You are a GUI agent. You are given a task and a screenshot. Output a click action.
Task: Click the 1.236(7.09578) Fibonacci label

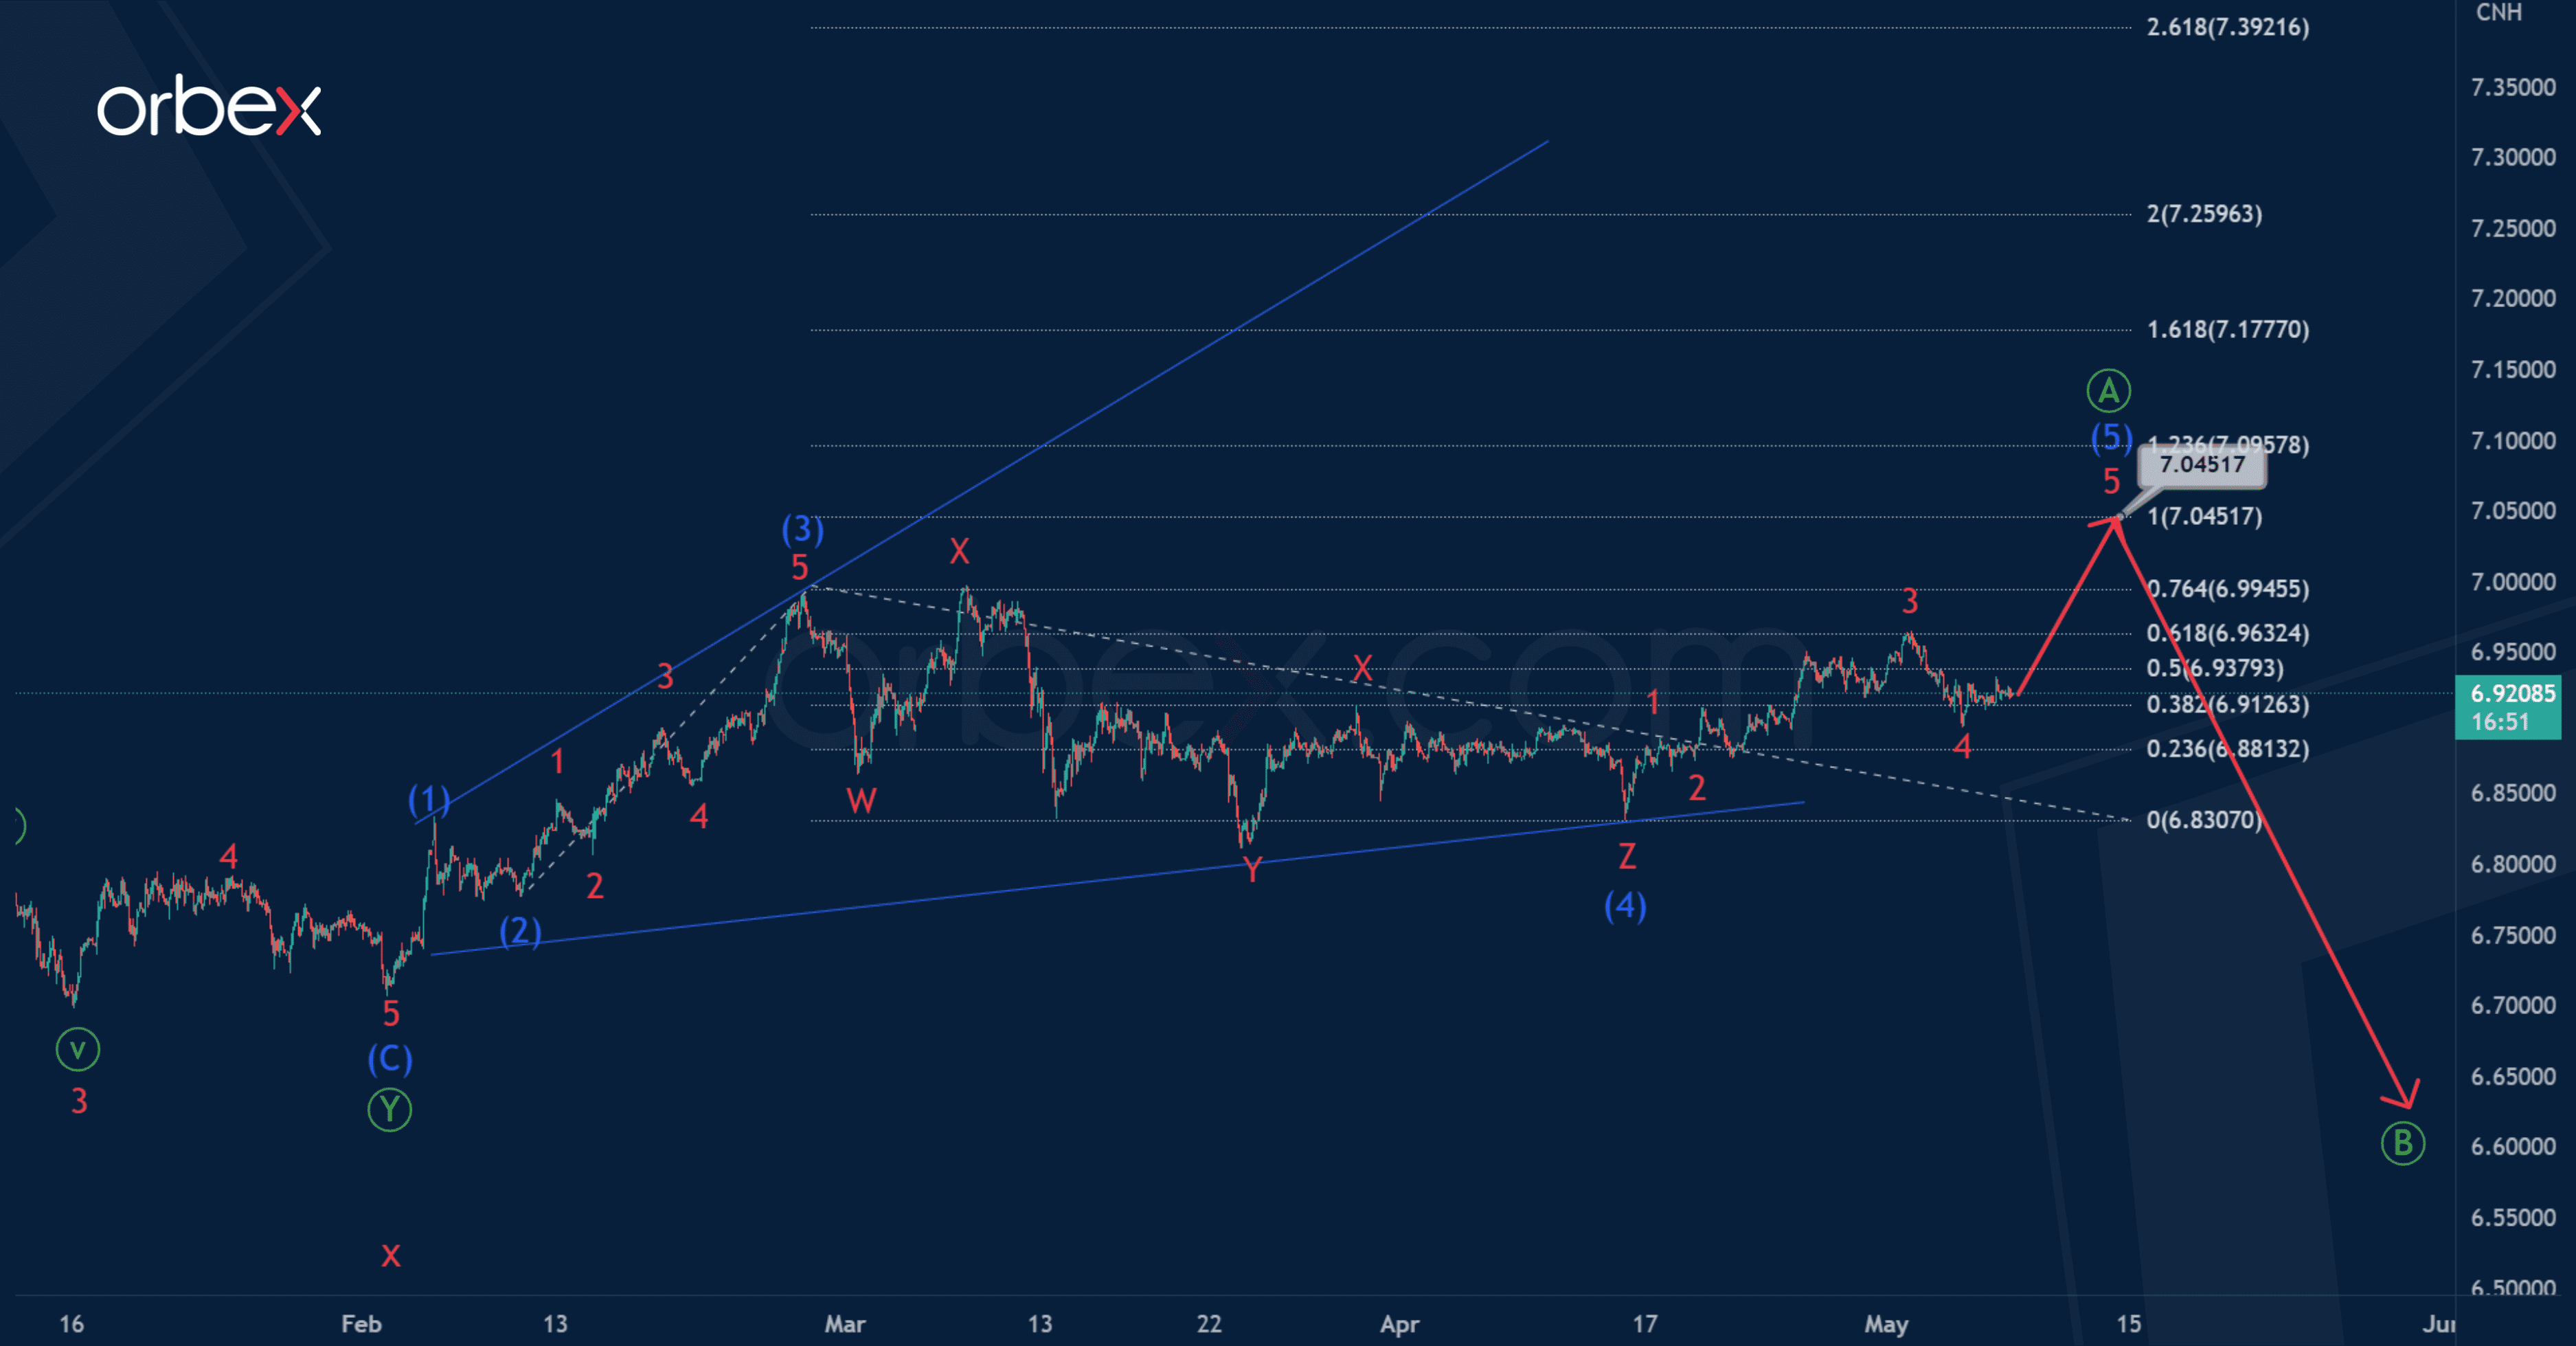coord(2228,445)
